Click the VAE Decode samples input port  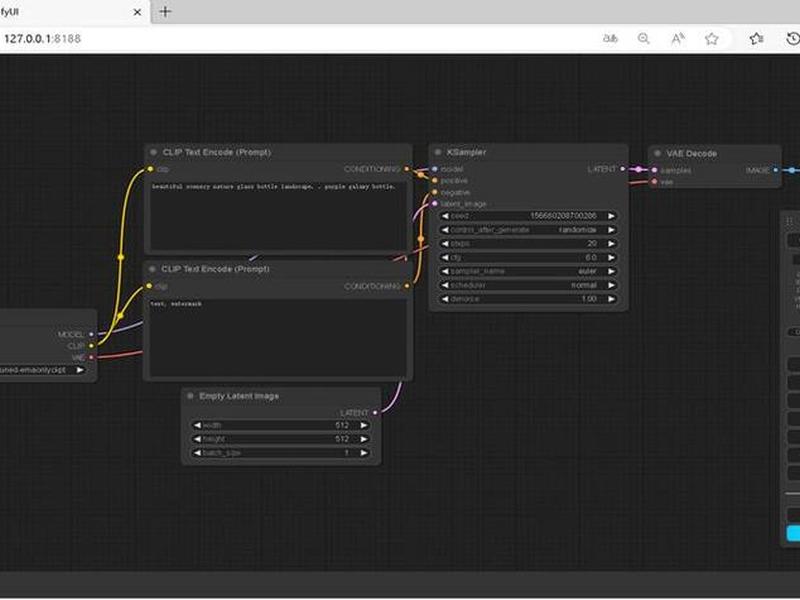[655, 170]
